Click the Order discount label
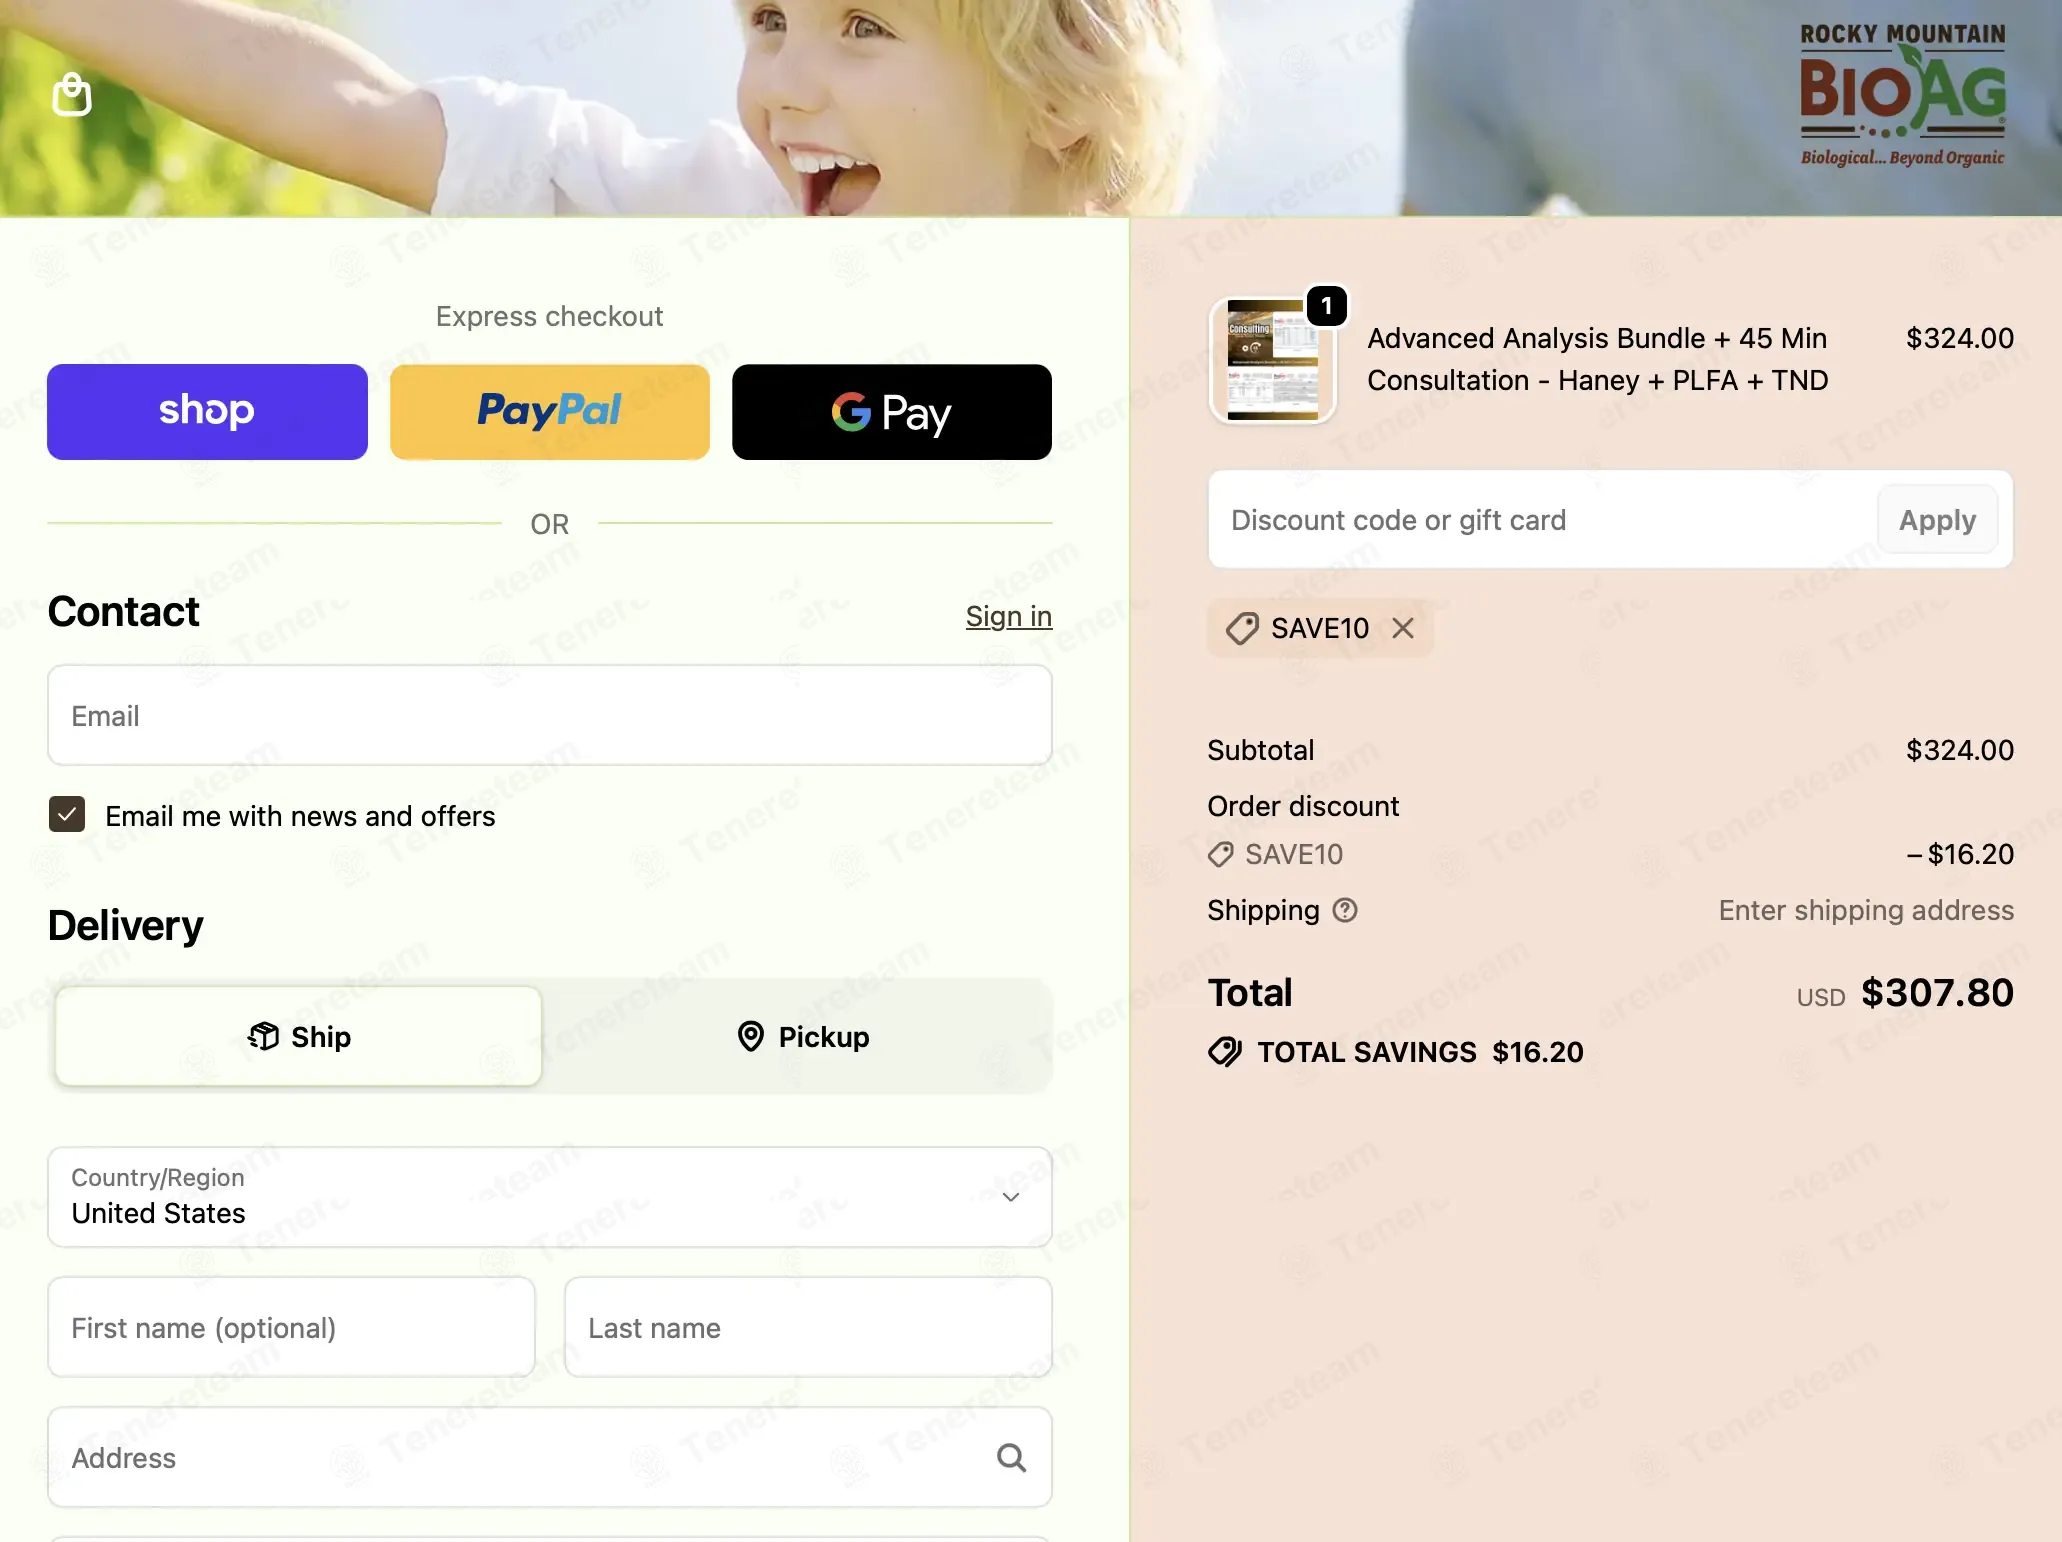 [1303, 806]
